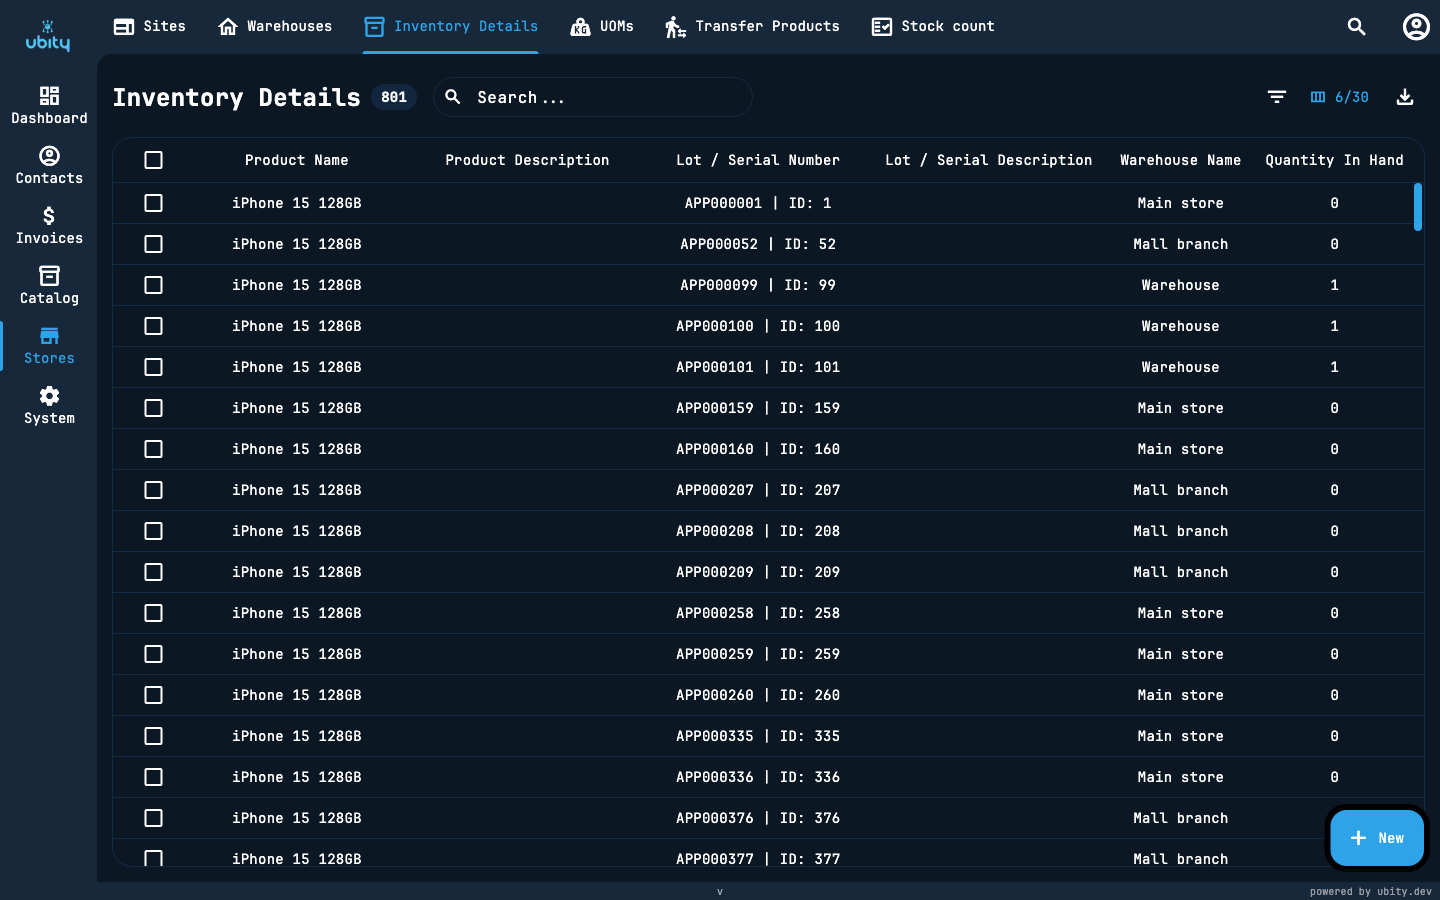Click the APP000100 | ID: 100 cell
This screenshot has width=1440, height=900.
[x=758, y=326]
